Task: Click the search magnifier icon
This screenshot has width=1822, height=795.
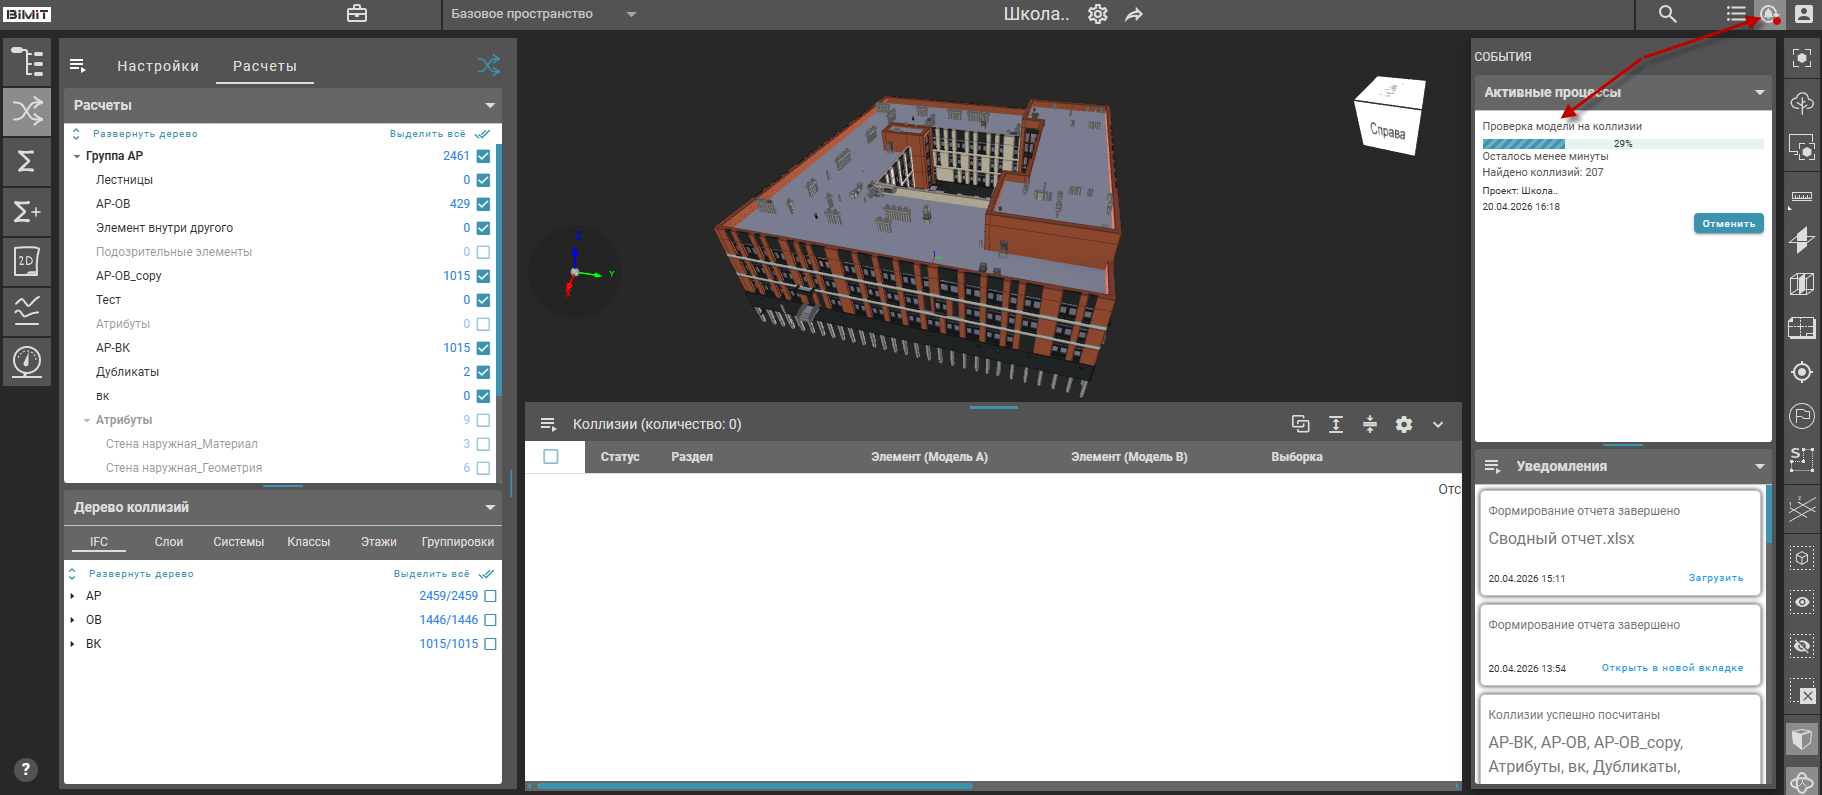Action: point(1667,14)
